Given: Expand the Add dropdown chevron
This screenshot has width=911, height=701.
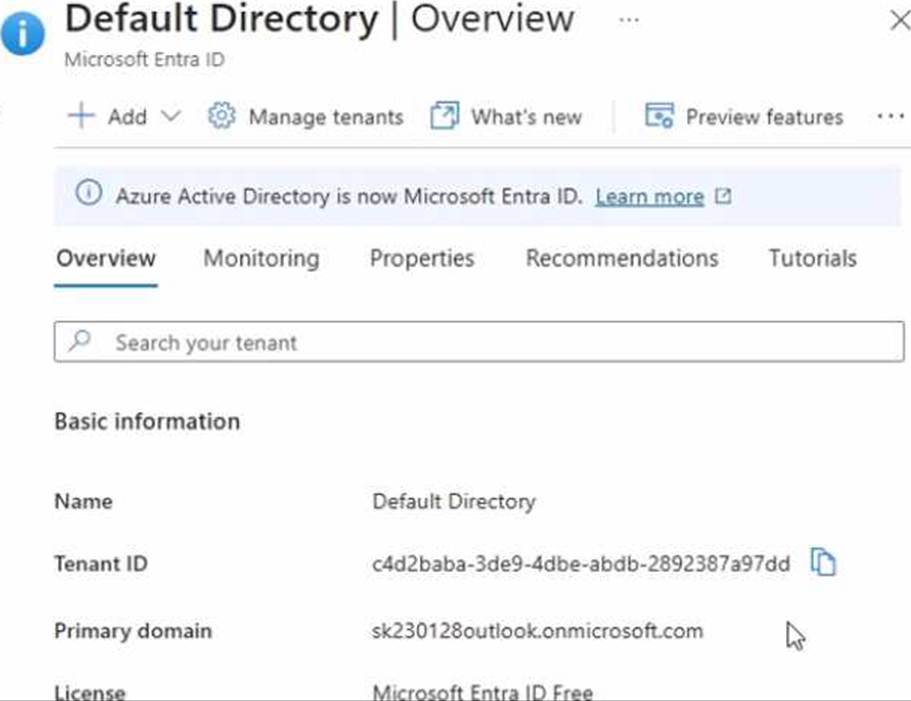Looking at the screenshot, I should (171, 116).
